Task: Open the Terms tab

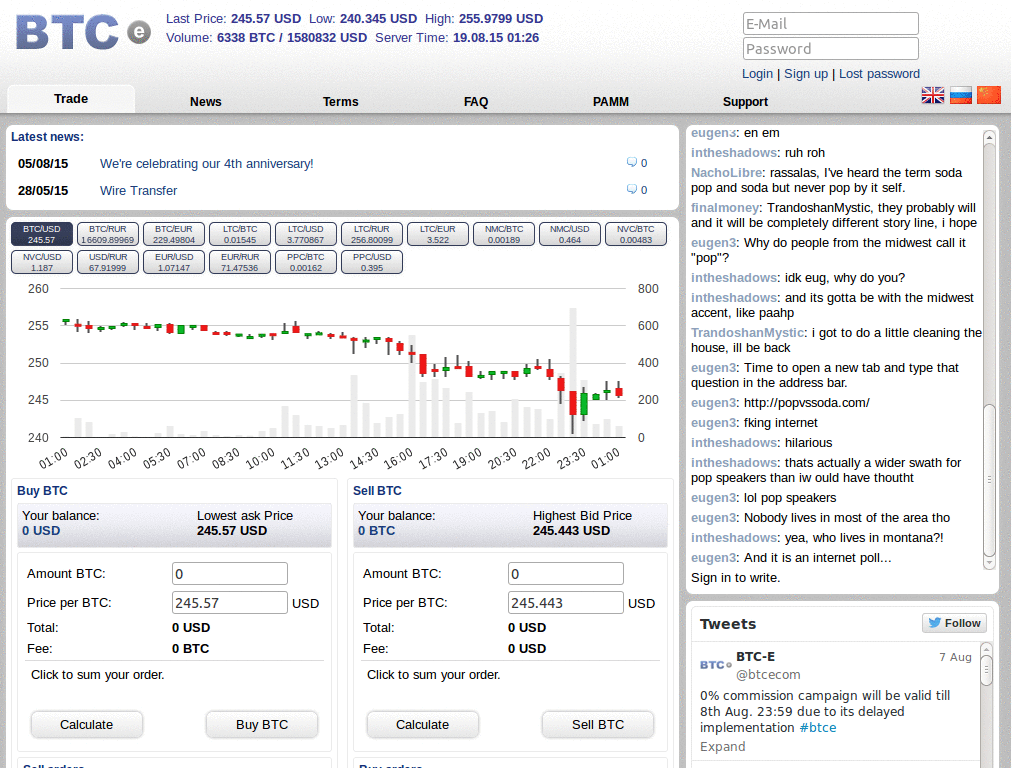Action: 340,101
